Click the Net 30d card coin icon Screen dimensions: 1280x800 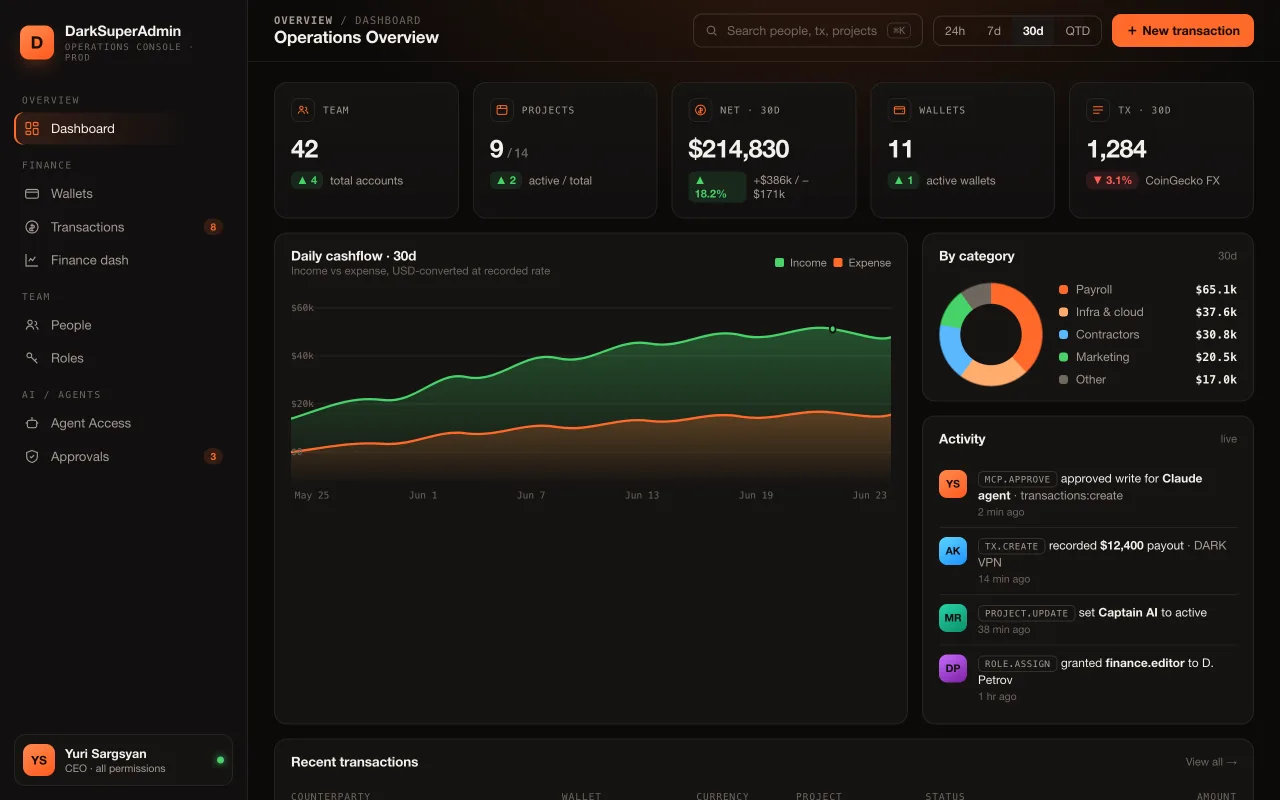pyautogui.click(x=700, y=110)
